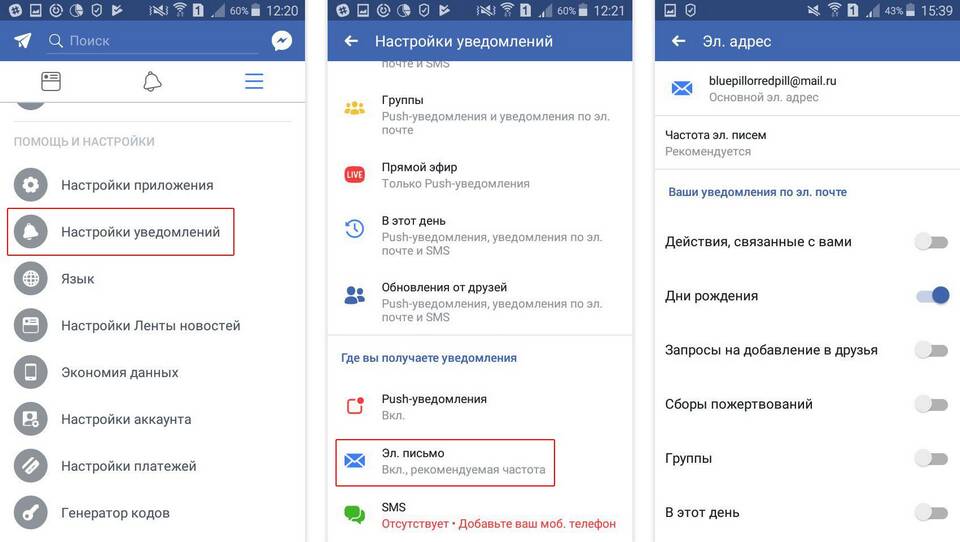Open the notifications bell tab
The height and width of the screenshot is (542, 960).
pos(152,81)
